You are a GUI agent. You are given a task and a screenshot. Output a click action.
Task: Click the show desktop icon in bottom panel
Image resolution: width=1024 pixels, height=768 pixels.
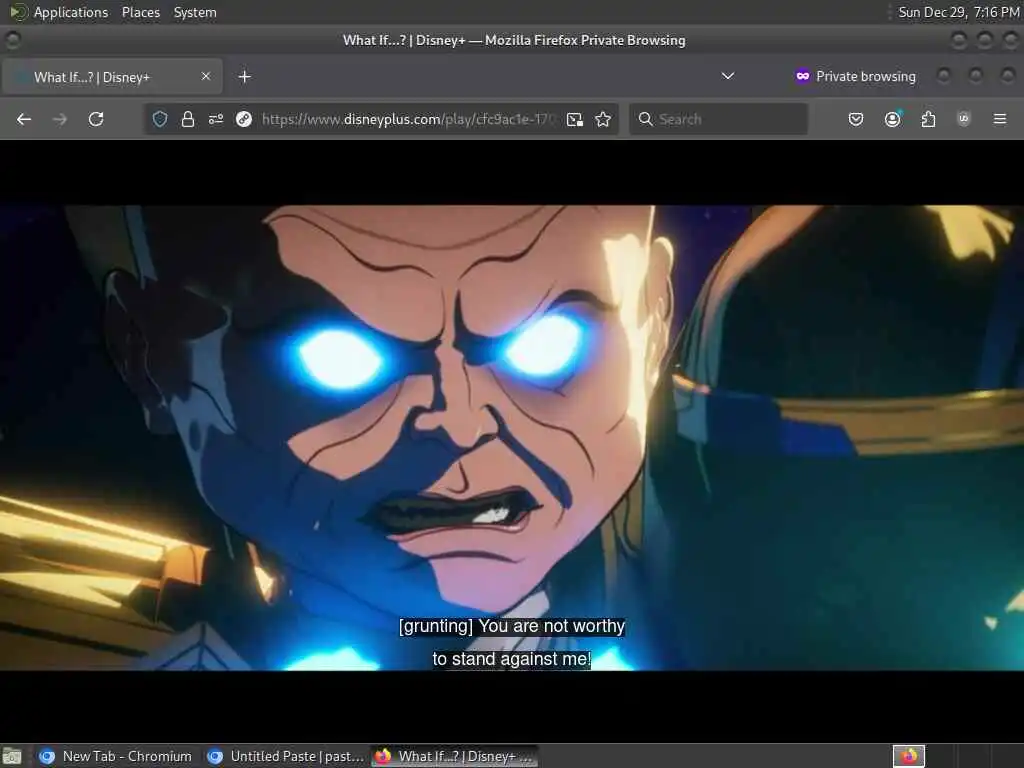(12, 756)
